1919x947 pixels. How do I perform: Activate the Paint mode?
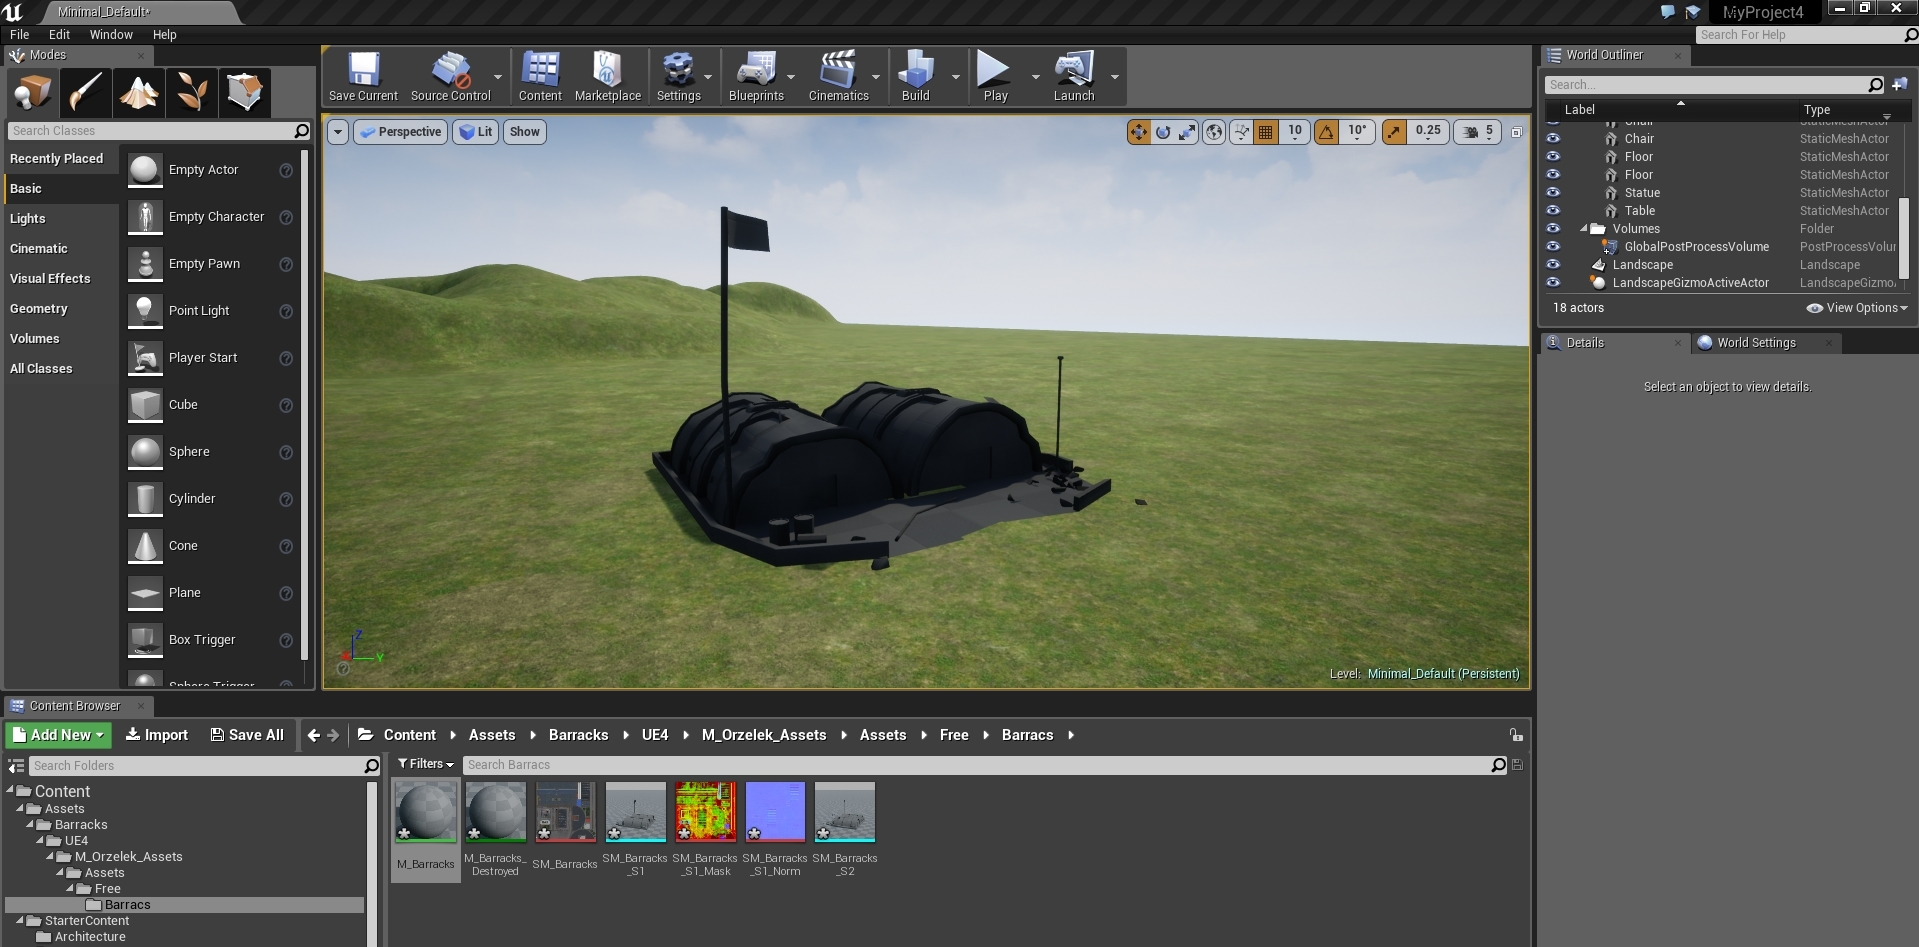(x=85, y=92)
